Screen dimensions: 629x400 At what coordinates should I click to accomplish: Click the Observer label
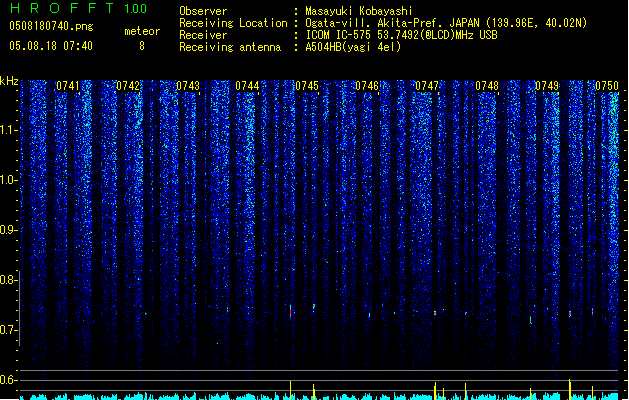pyautogui.click(x=203, y=11)
